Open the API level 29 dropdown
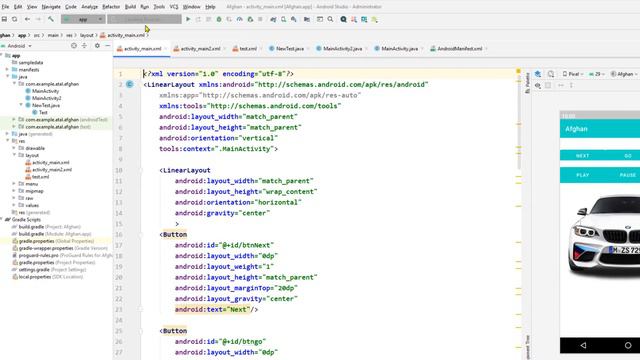 (x=597, y=74)
